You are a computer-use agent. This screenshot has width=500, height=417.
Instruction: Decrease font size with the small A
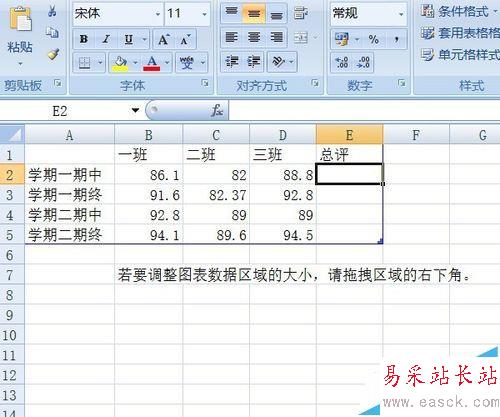(185, 39)
